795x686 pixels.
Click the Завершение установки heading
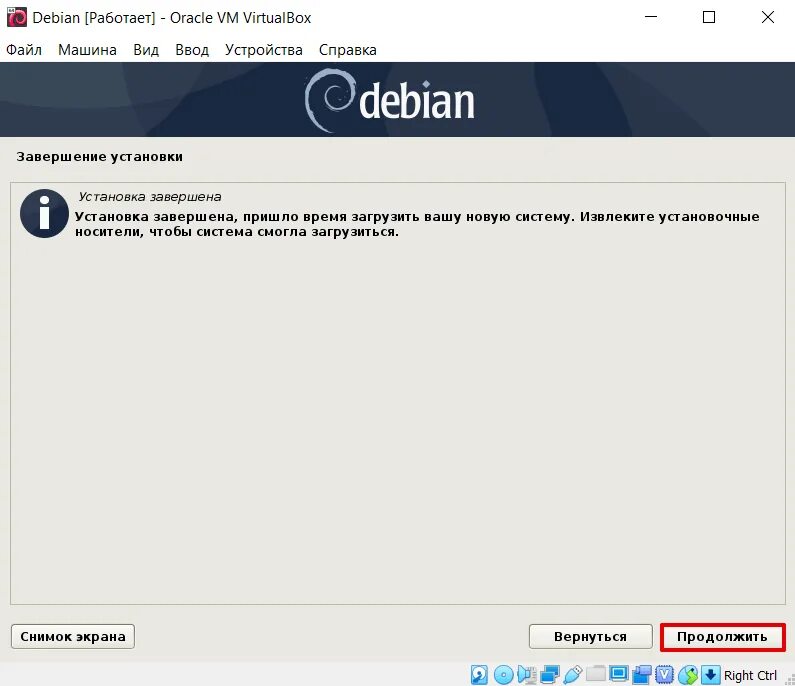pyautogui.click(x=99, y=157)
